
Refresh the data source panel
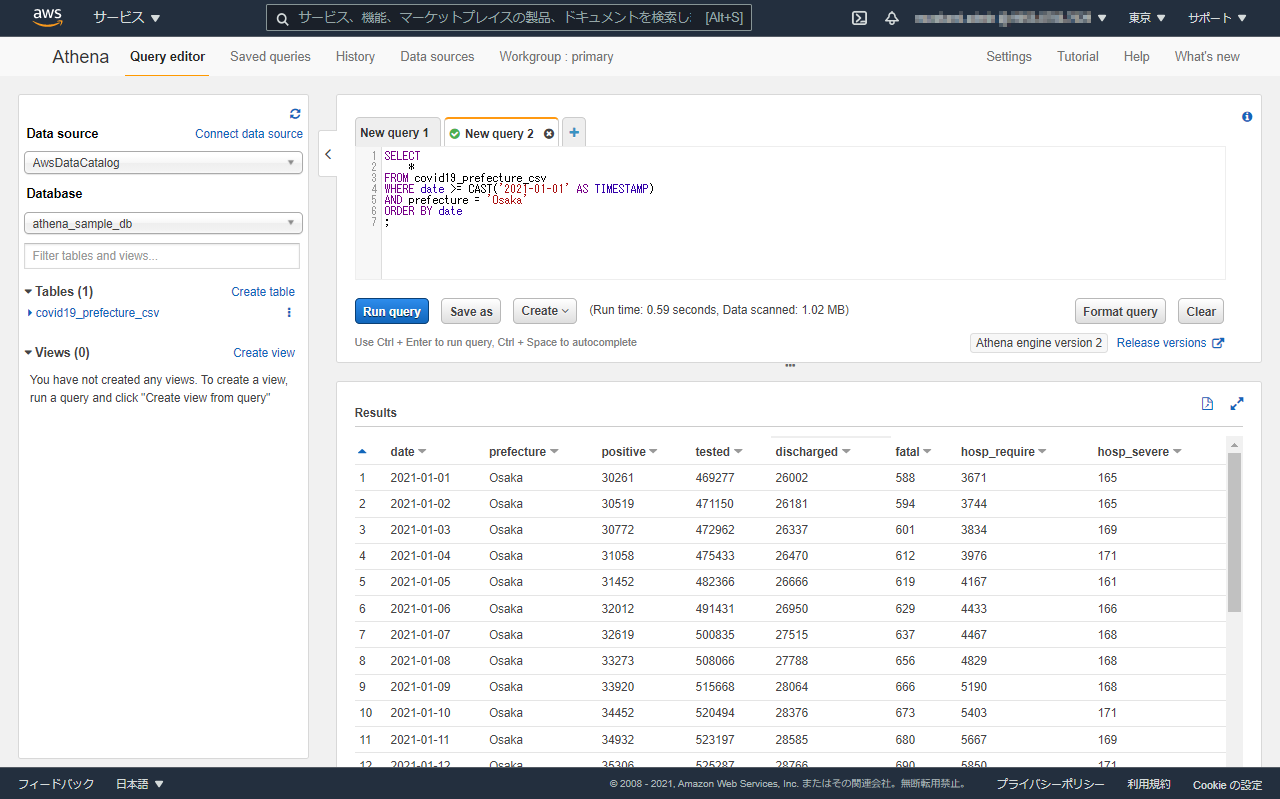(295, 114)
